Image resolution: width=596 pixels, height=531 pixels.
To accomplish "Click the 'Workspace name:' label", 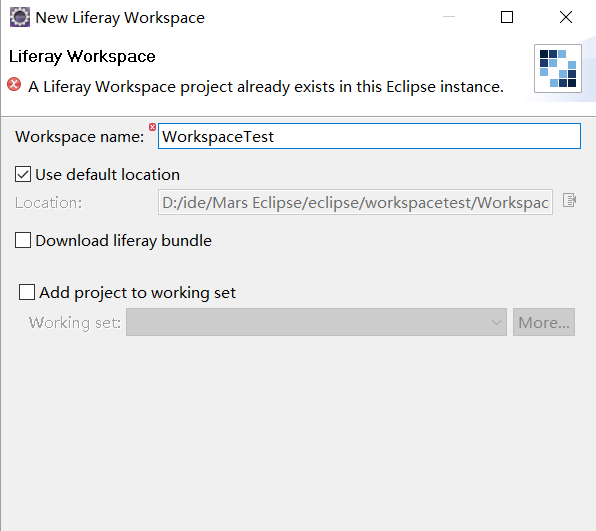I will (x=80, y=136).
